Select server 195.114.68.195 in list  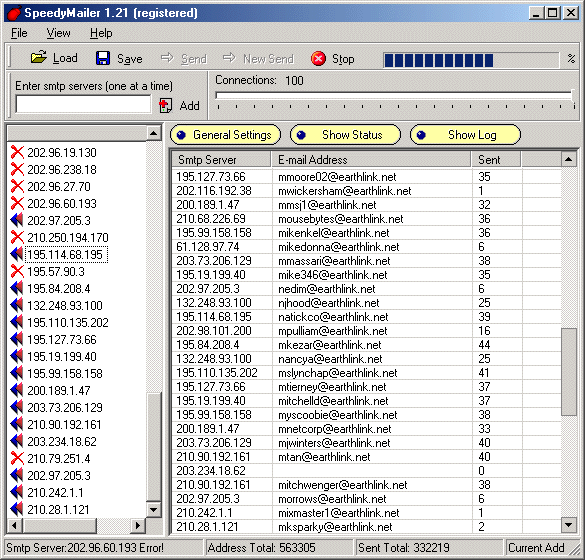(65, 254)
